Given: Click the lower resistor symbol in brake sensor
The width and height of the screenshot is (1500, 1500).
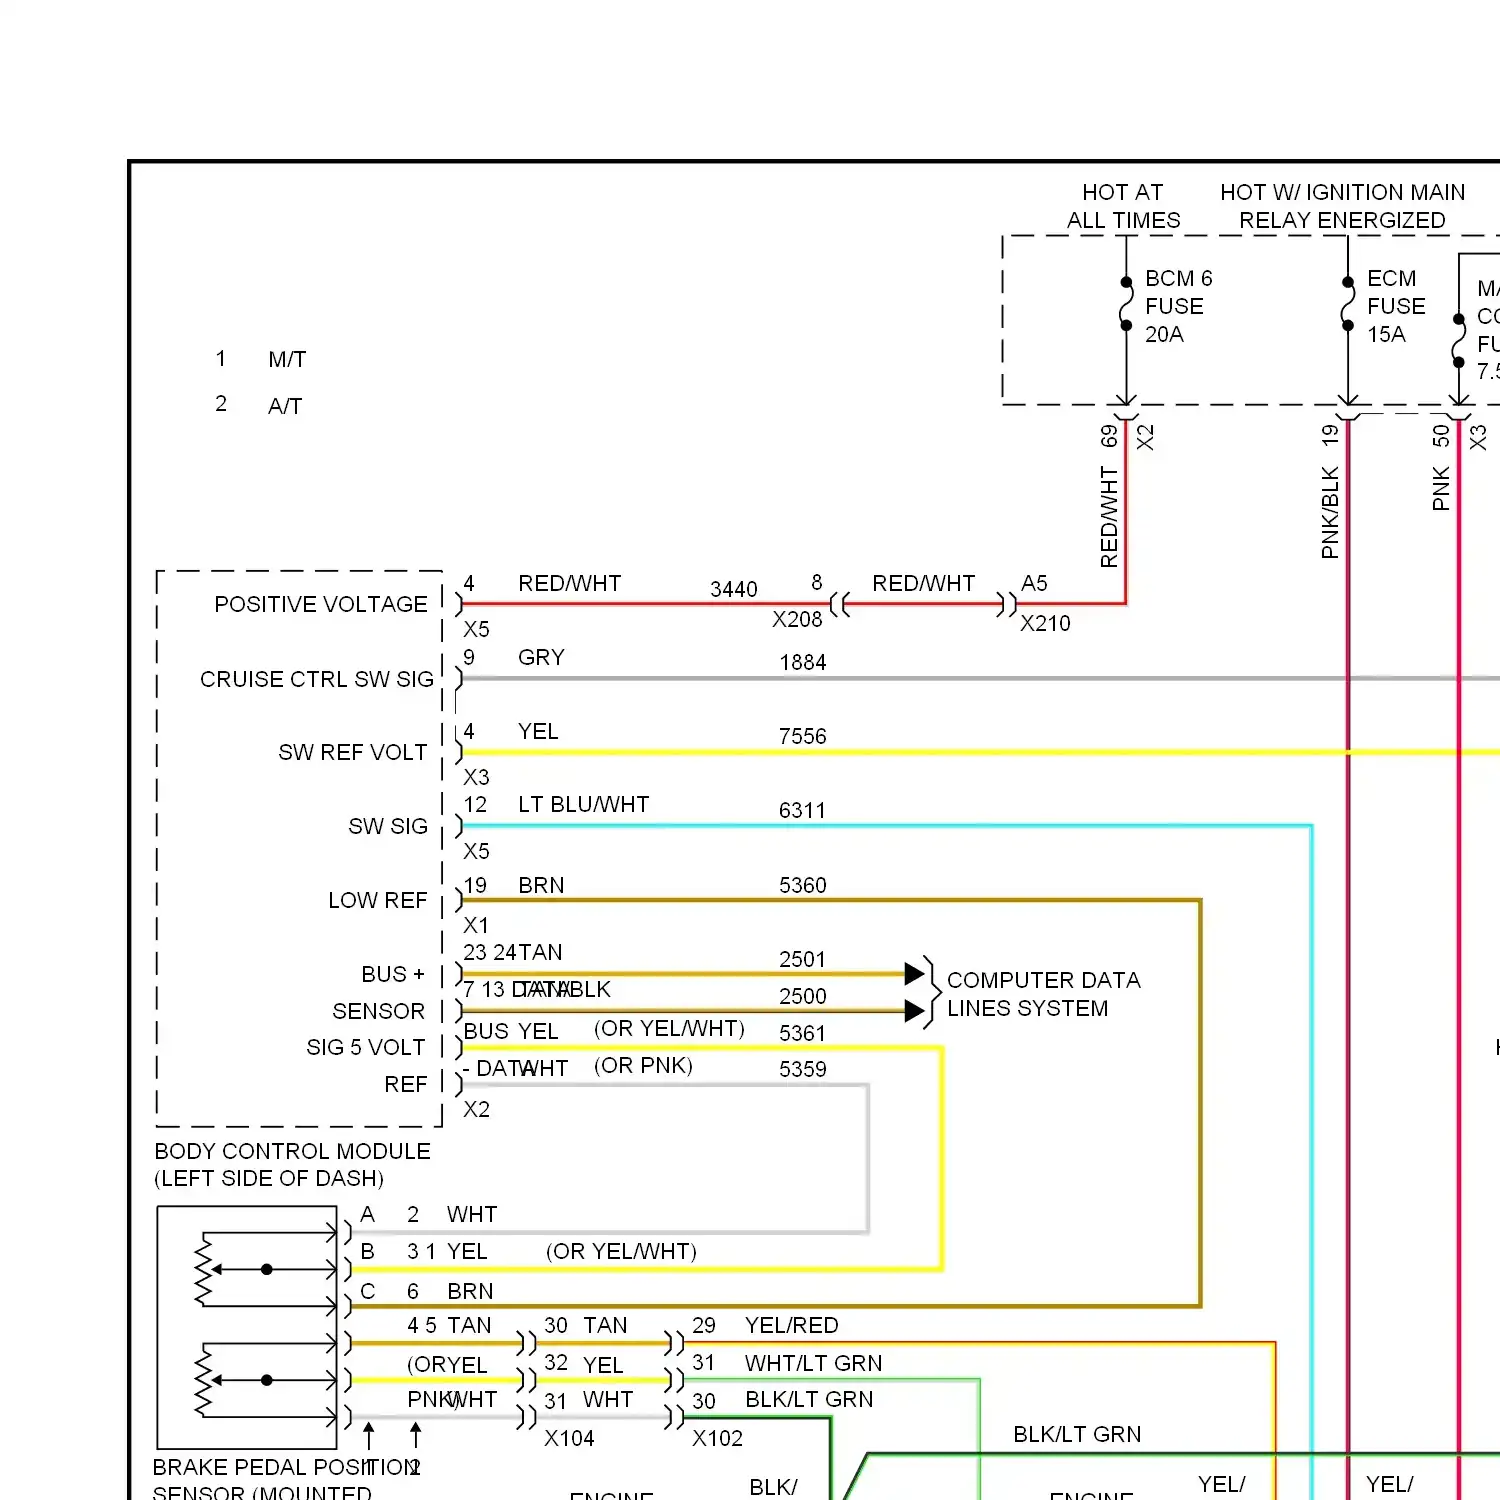Looking at the screenshot, I should [204, 1380].
